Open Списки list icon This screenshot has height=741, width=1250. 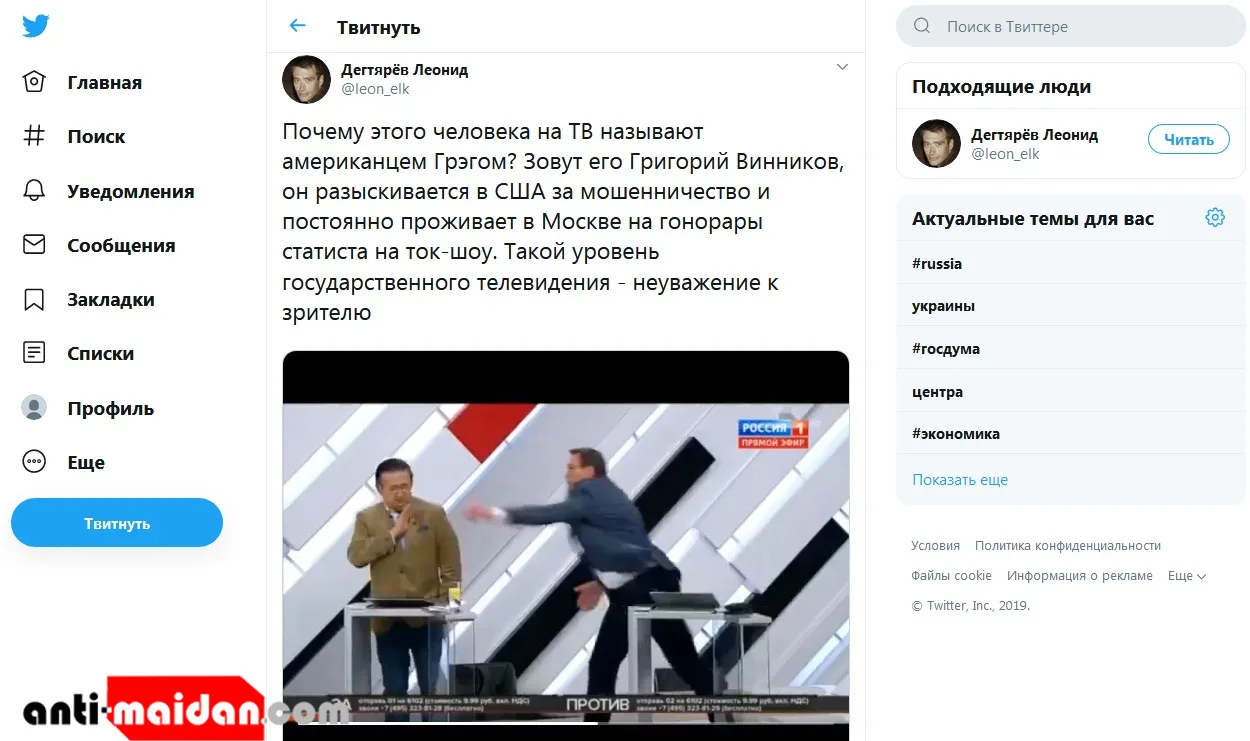point(34,353)
